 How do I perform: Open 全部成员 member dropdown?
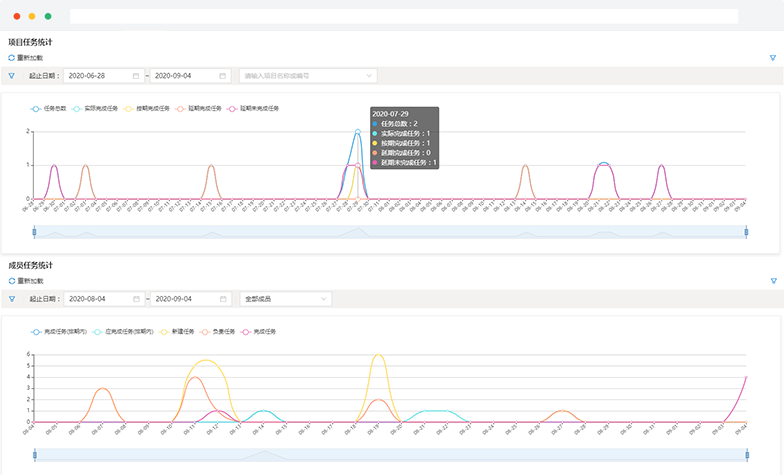pos(286,299)
